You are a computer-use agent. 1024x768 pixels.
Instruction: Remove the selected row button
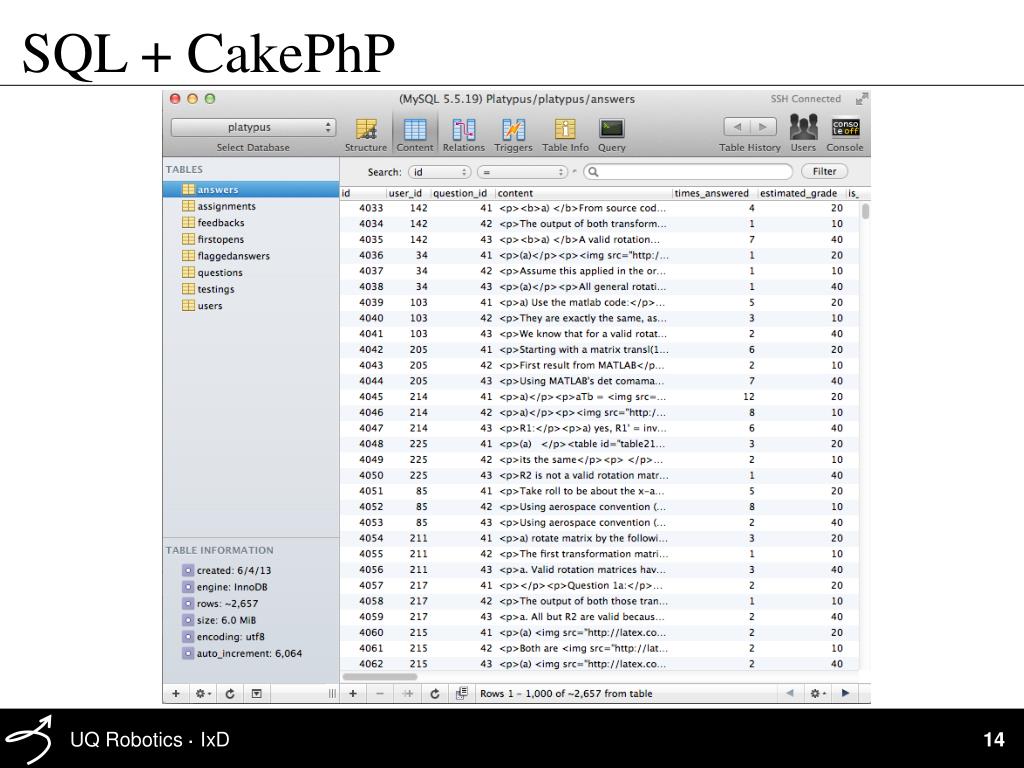[x=380, y=694]
